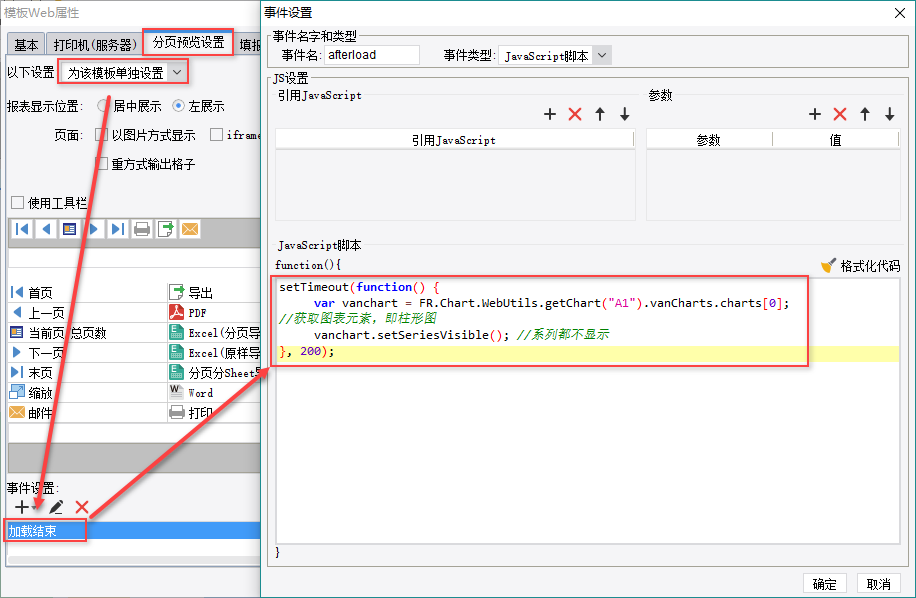The height and width of the screenshot is (598, 916).
Task: Toggle 重方式输出格子 checkbox
Action: coord(102,164)
